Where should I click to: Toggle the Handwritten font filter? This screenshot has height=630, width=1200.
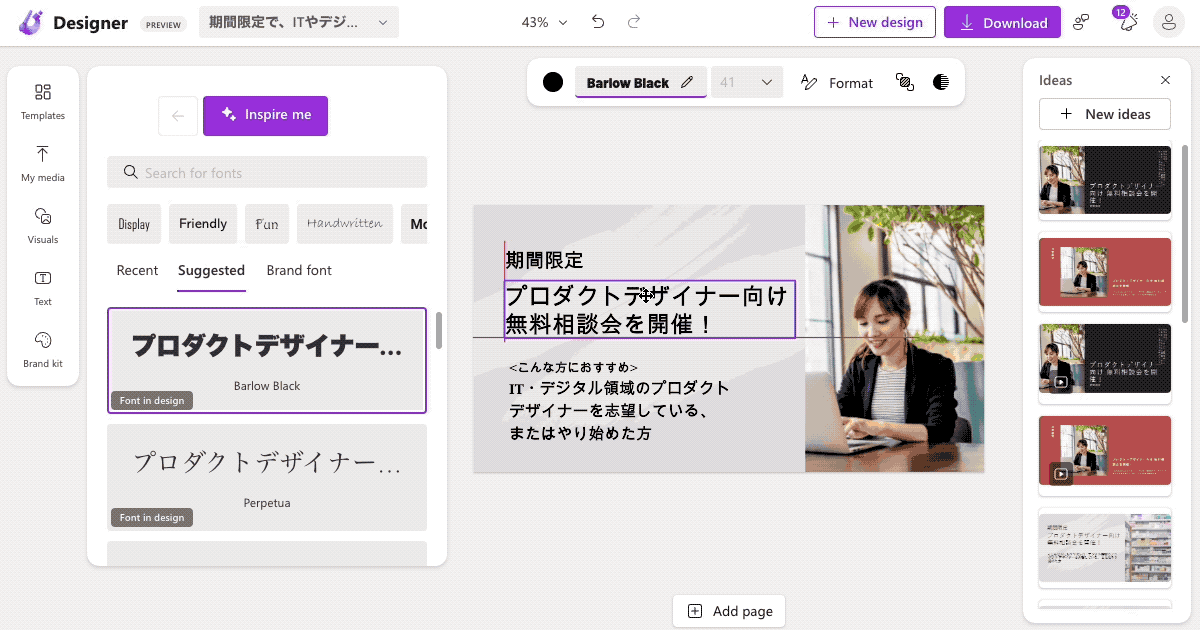point(344,223)
